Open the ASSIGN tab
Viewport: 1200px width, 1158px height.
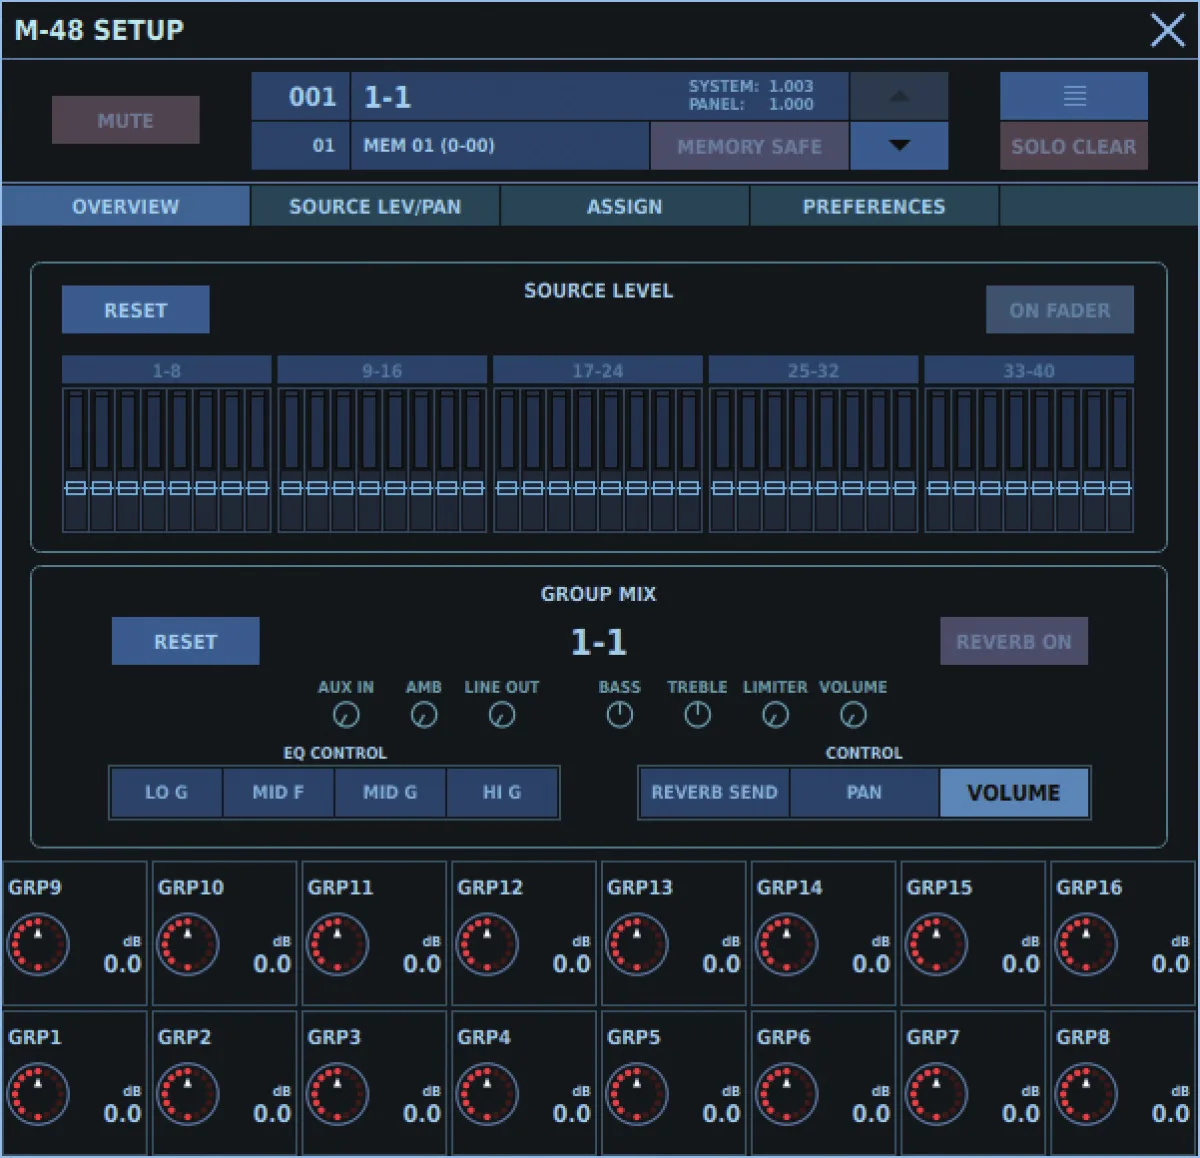[x=625, y=206]
